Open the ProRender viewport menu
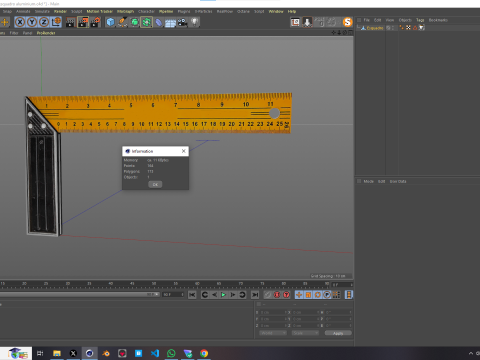Screen dimensions: 480x360 coord(46,33)
